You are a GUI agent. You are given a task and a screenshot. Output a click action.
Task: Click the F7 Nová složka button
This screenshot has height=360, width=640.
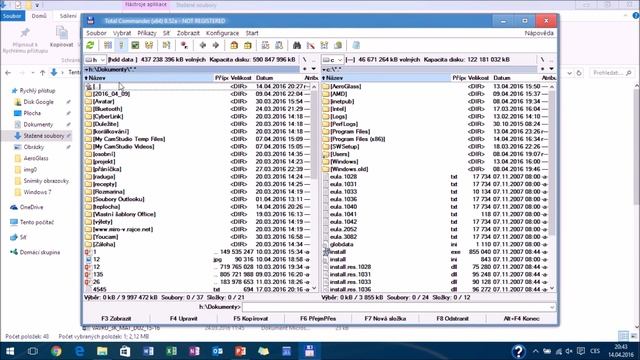[x=385, y=318]
